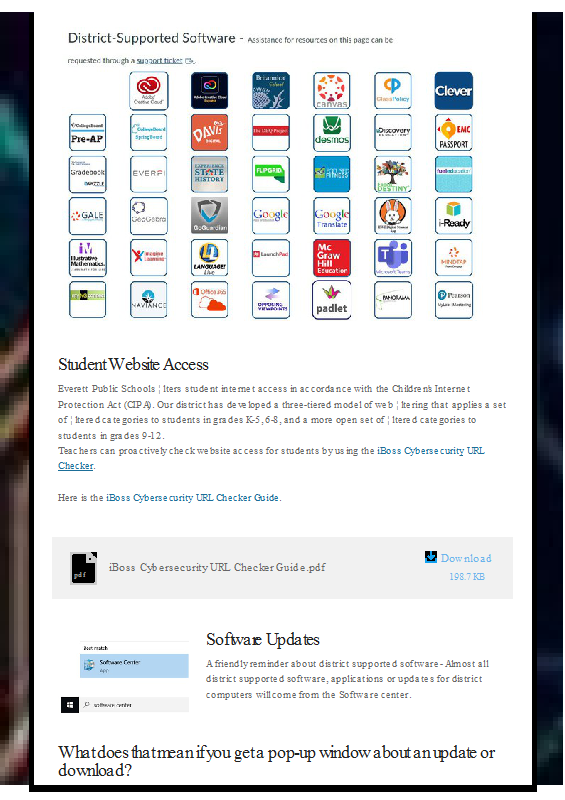
Task: Open the Davis Digital icon
Action: [209, 133]
